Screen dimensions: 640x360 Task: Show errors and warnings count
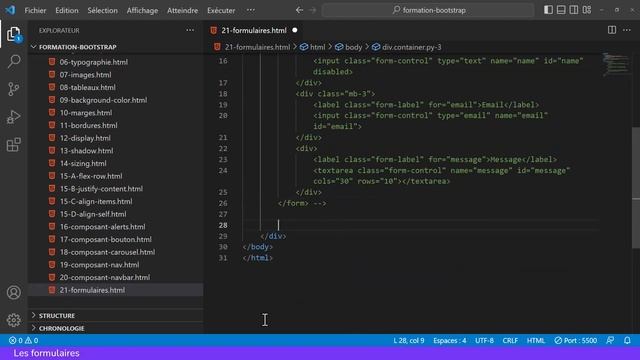[x=23, y=340]
